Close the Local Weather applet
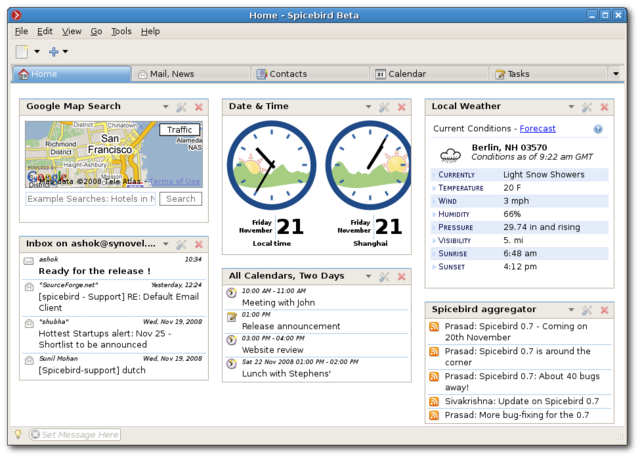640x458 pixels. pyautogui.click(x=604, y=107)
